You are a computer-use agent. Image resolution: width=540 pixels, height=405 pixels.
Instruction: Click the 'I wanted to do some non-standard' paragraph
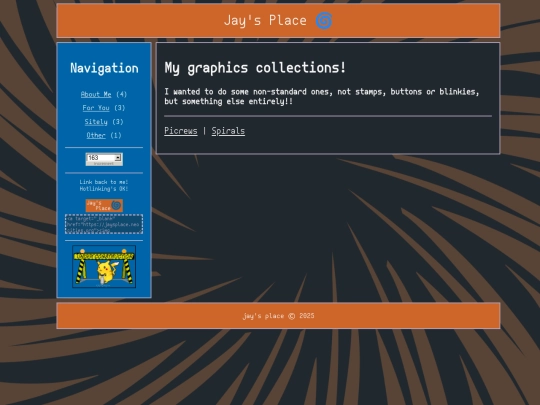322,96
